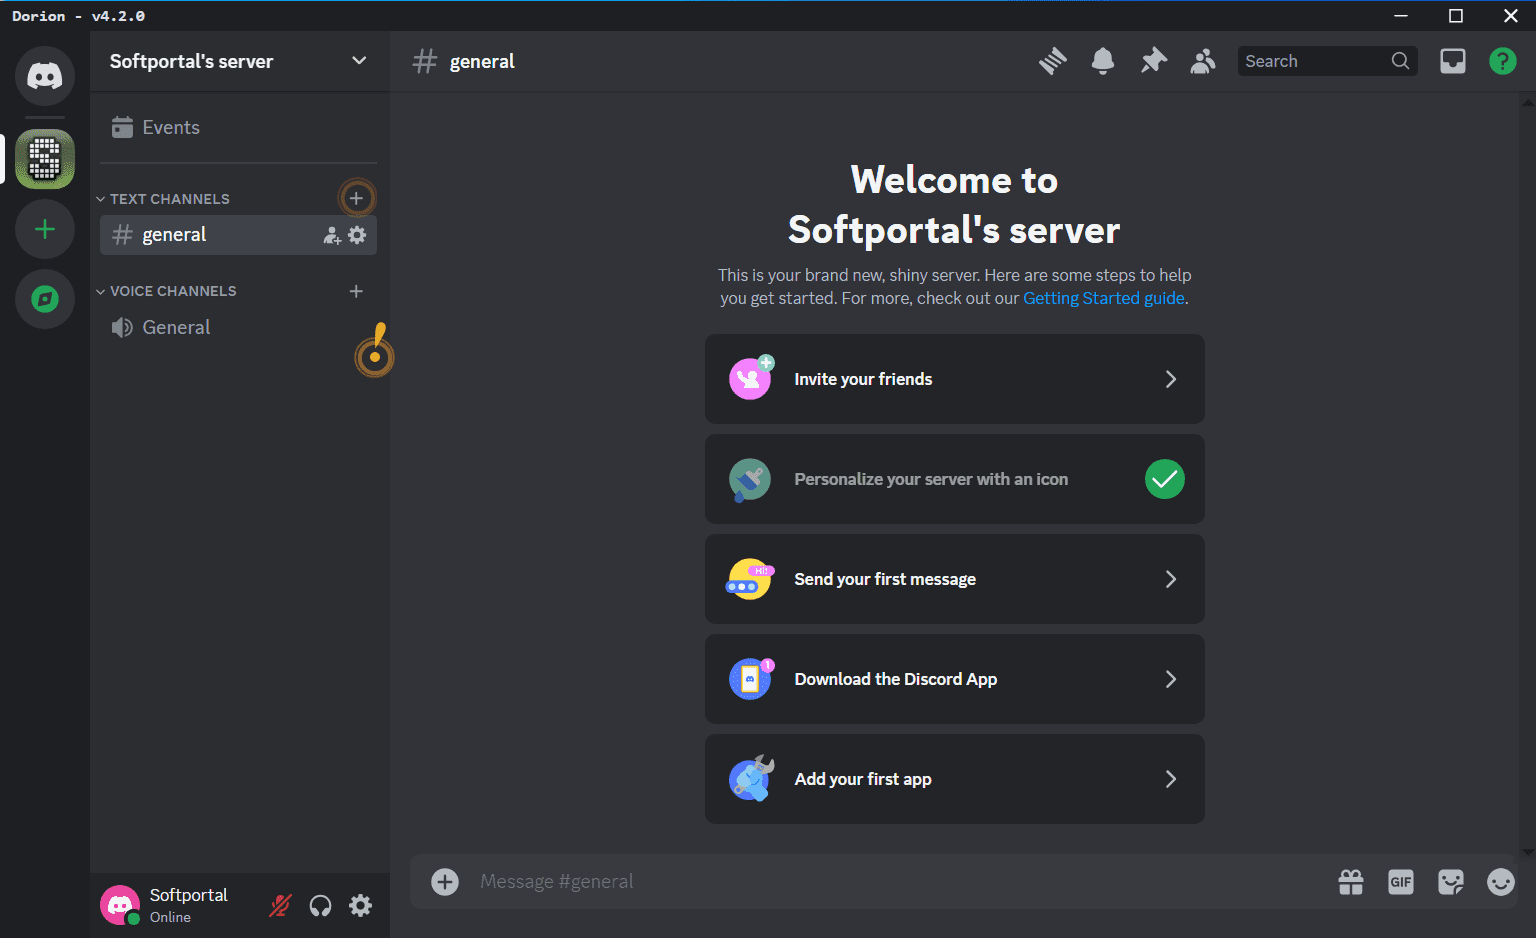Open Events in the channel sidebar
The image size is (1536, 938).
pyautogui.click(x=238, y=127)
